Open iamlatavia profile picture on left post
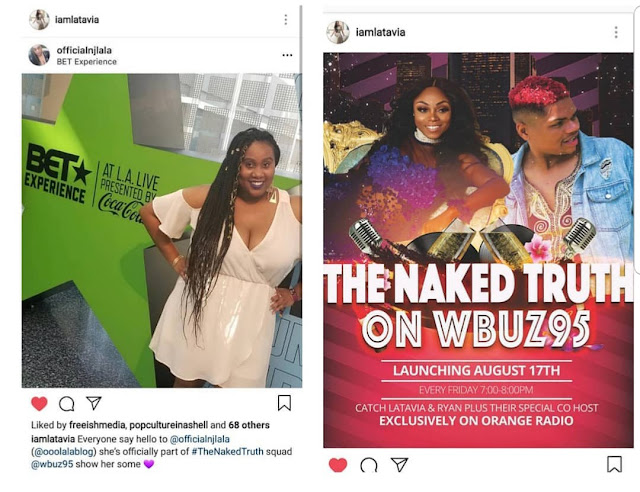640x492 pixels. click(x=39, y=19)
